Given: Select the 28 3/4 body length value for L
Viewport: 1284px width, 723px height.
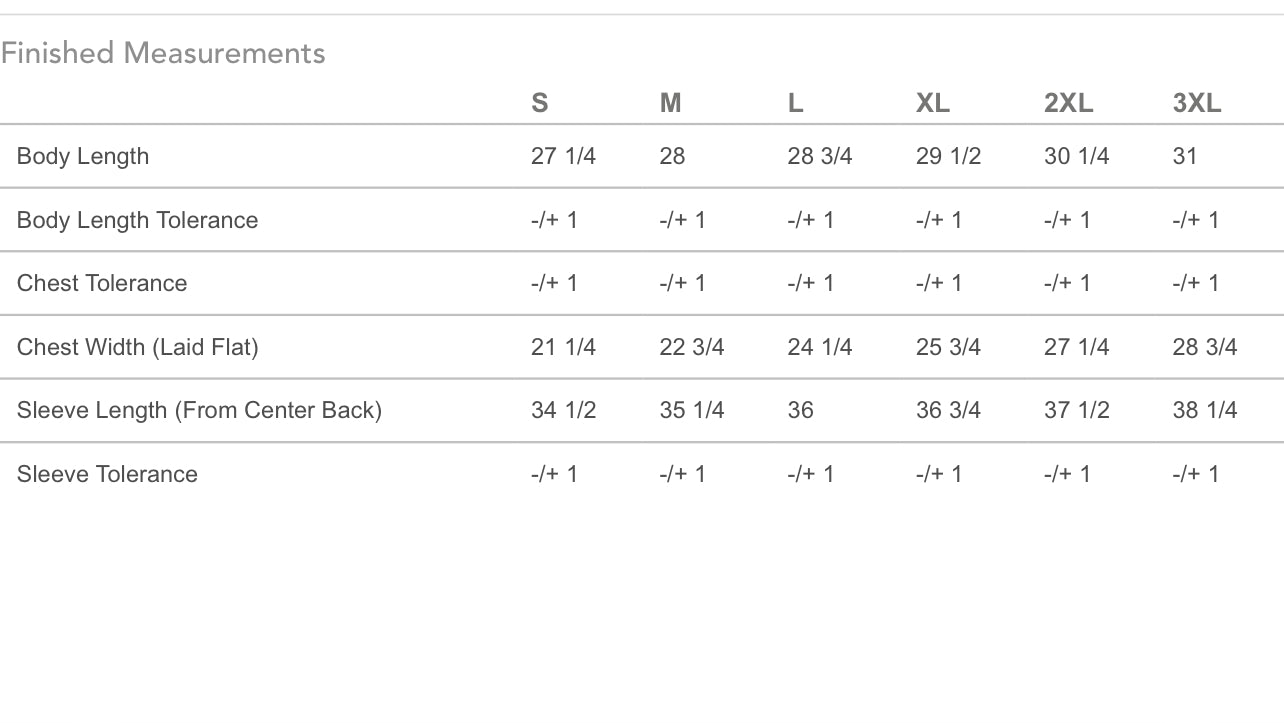Looking at the screenshot, I should pos(820,156).
